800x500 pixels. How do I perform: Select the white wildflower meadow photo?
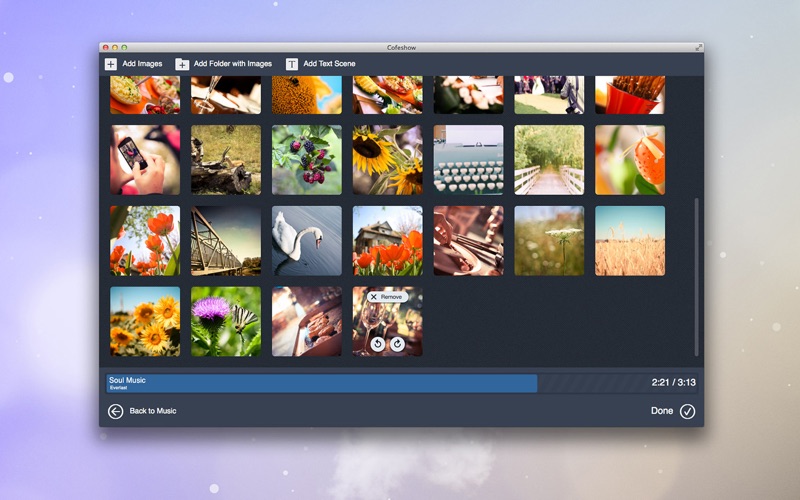pos(549,241)
